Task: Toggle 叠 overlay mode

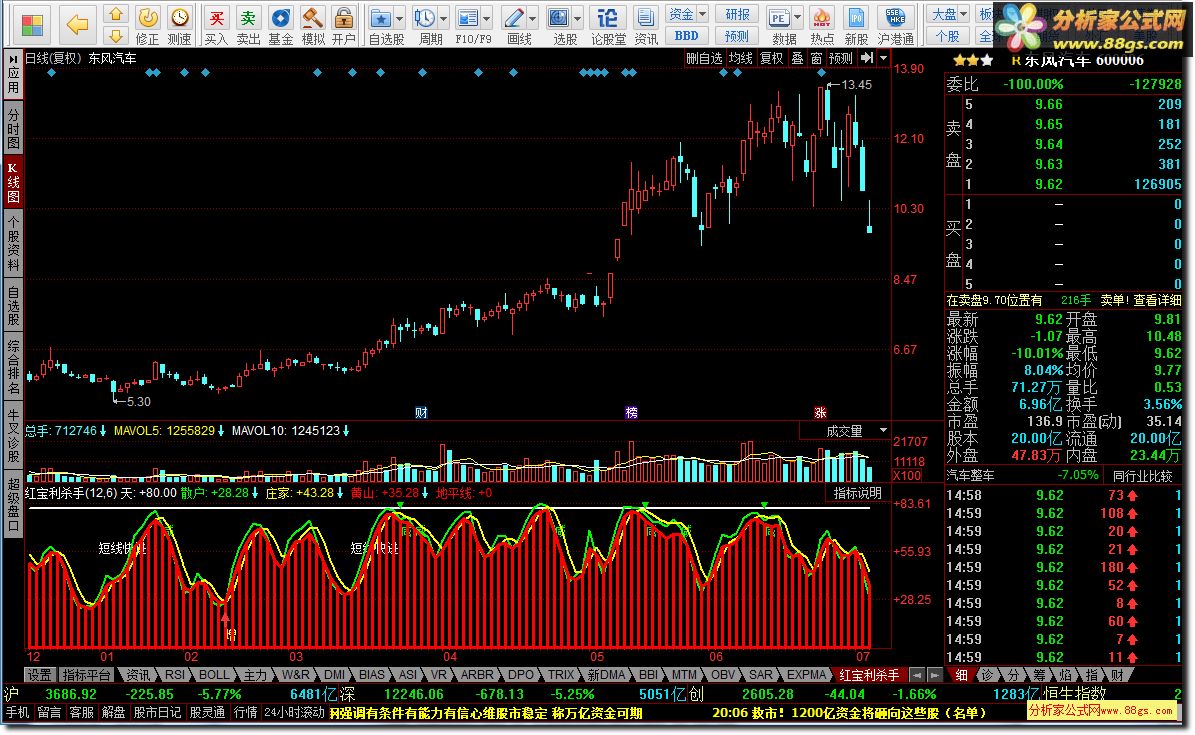Action: tap(796, 58)
